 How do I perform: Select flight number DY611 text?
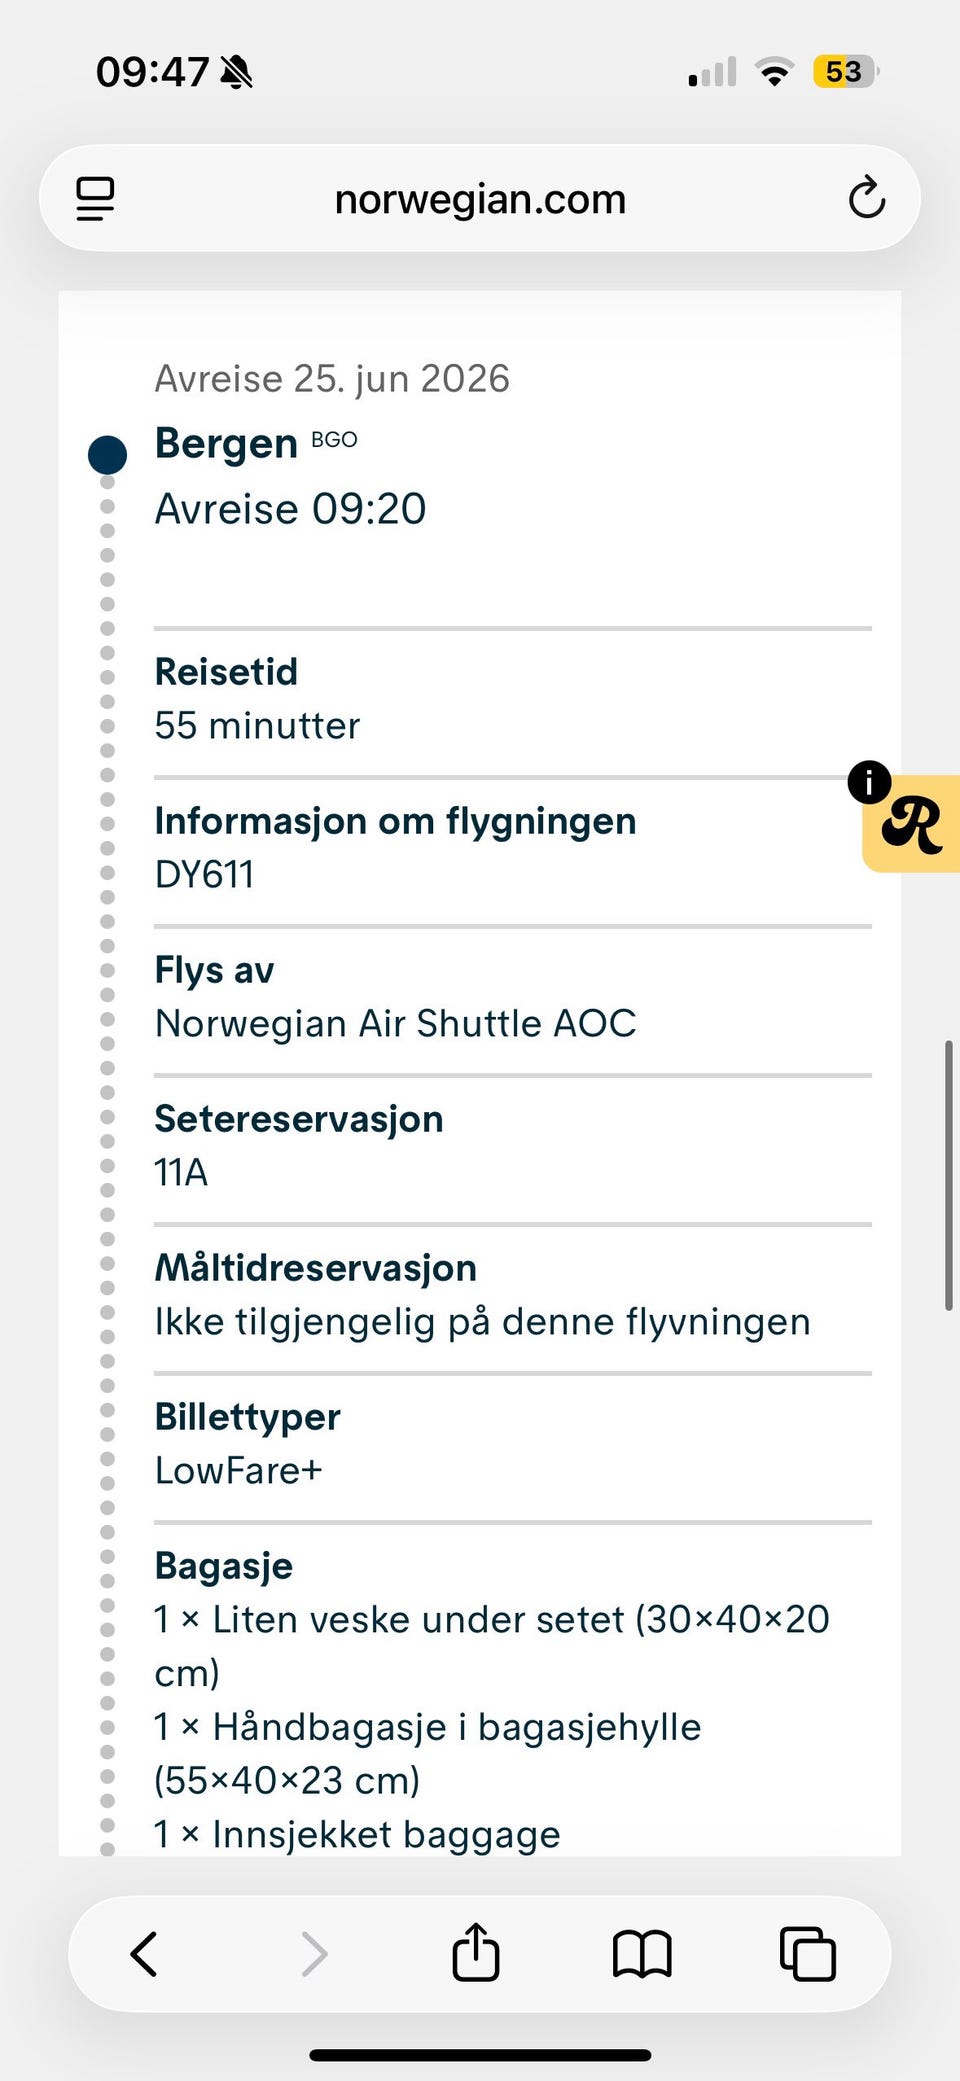(205, 874)
